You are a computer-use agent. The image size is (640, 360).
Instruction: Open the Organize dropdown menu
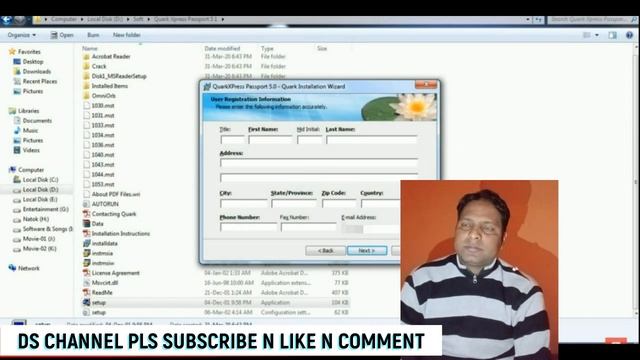22,35
